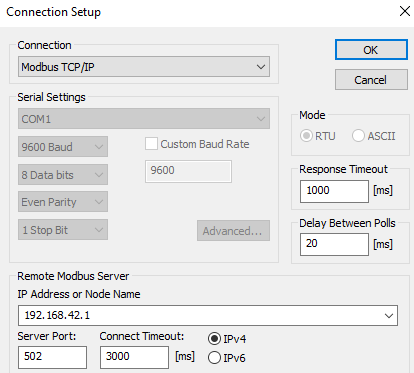This screenshot has height=373, width=414.
Task: Click the Delay Between Polls field
Action: (x=334, y=244)
